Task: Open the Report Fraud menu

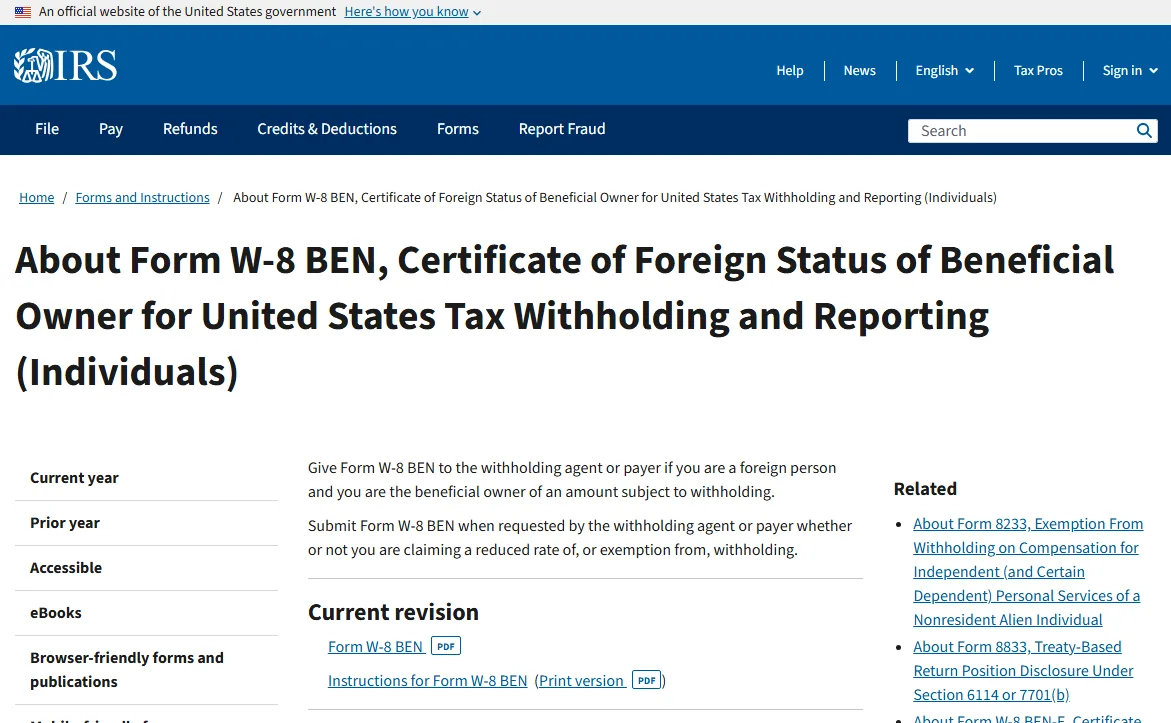Action: tap(562, 129)
